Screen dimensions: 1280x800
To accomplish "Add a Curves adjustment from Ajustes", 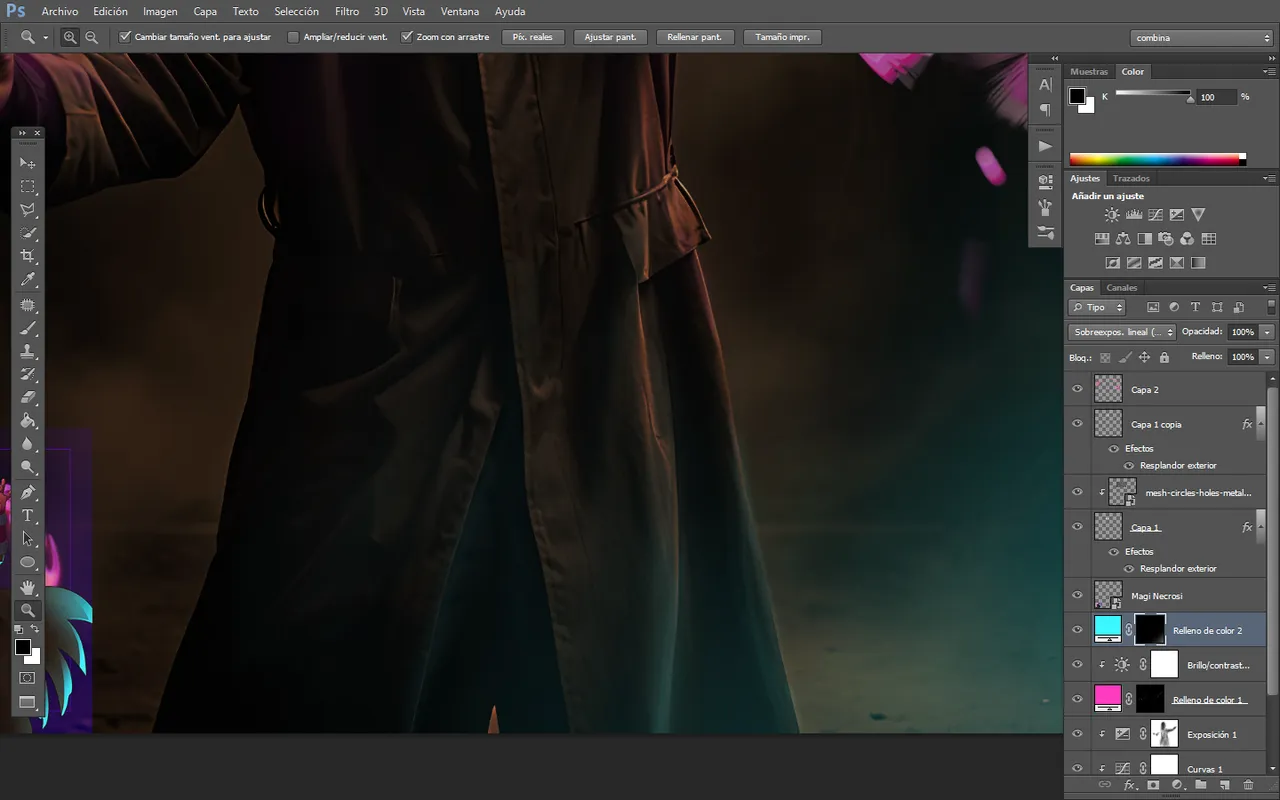I will pyautogui.click(x=1155, y=215).
